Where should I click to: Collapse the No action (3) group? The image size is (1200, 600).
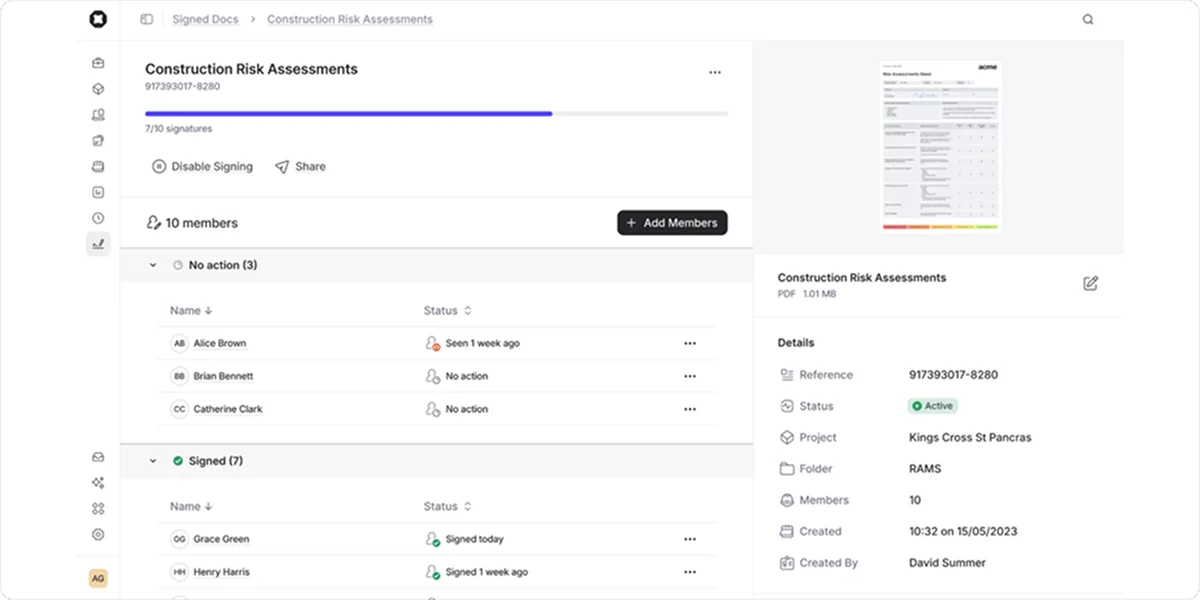coord(153,265)
